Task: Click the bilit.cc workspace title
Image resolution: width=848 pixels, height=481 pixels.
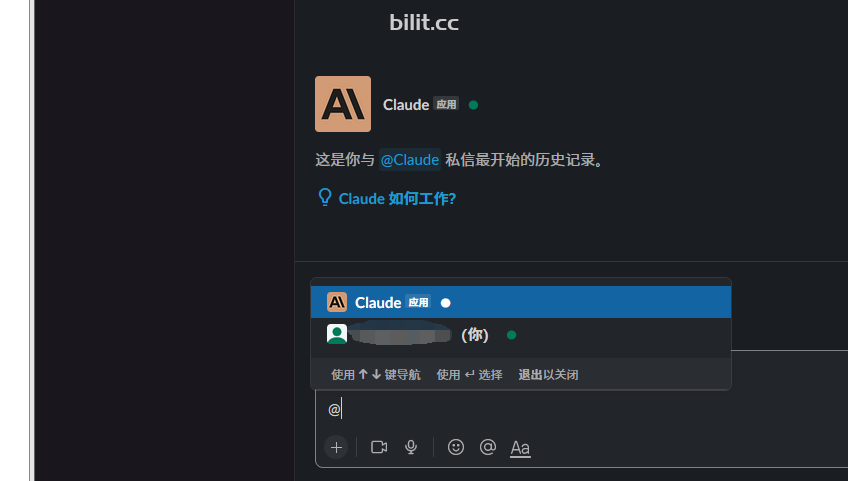Action: [x=424, y=23]
